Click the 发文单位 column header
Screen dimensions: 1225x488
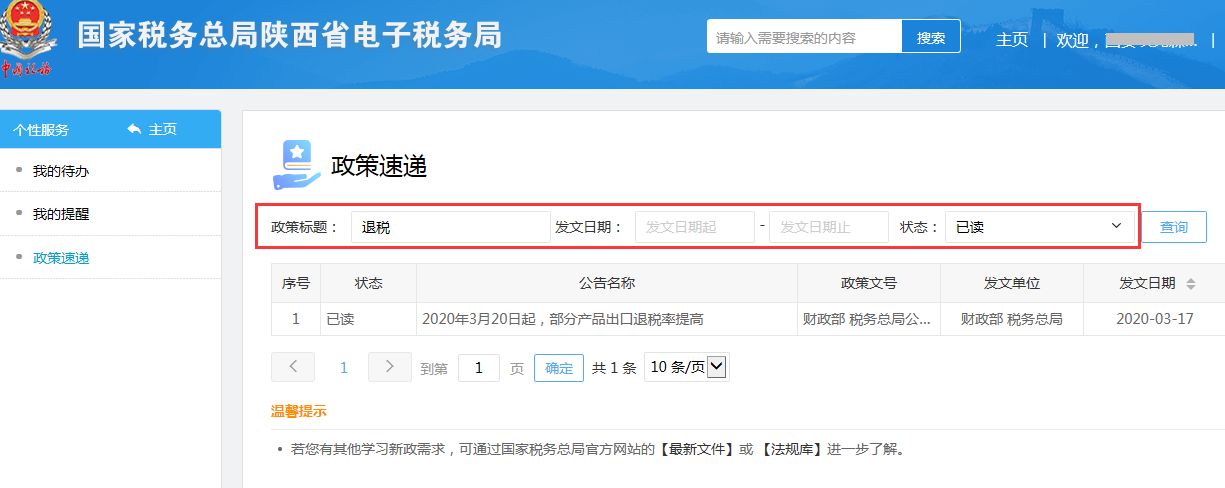[x=1012, y=283]
